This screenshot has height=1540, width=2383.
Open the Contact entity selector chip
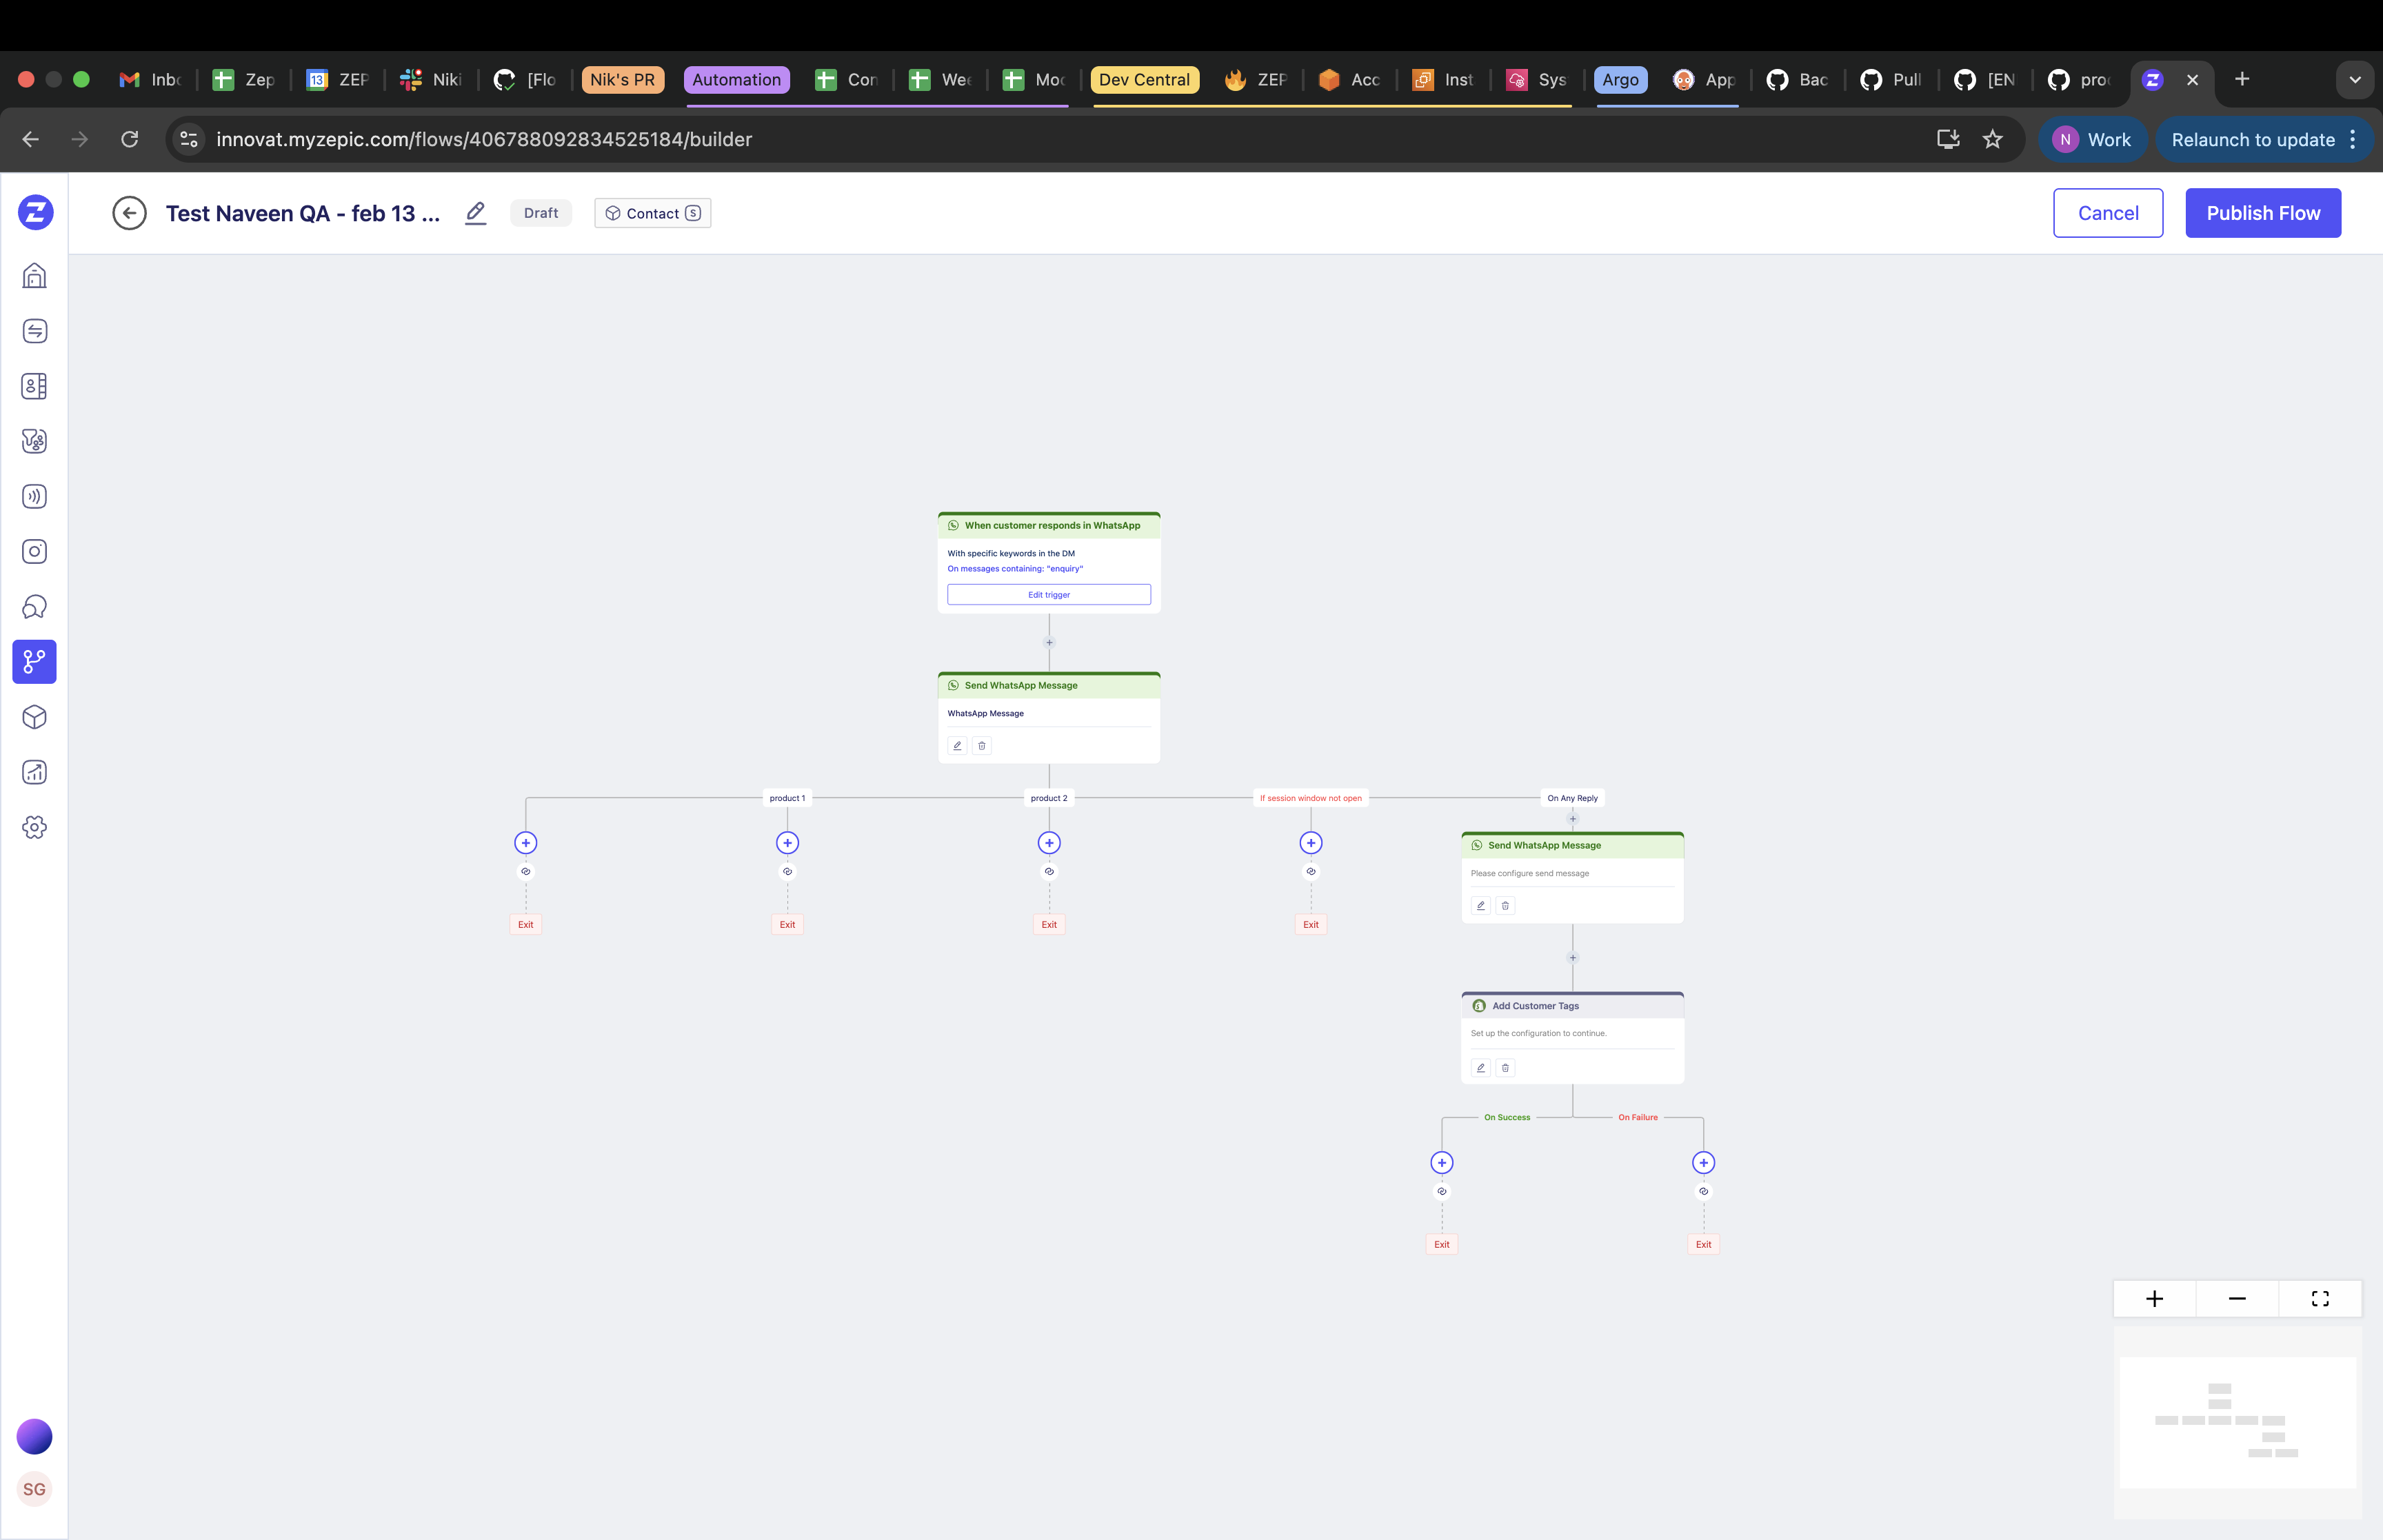(653, 213)
